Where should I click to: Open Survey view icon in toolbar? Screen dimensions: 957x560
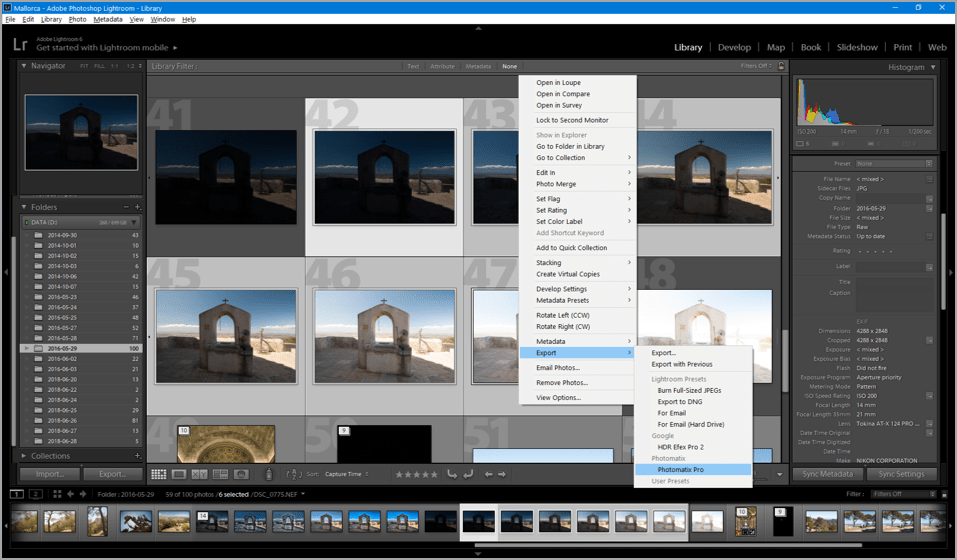(219, 474)
